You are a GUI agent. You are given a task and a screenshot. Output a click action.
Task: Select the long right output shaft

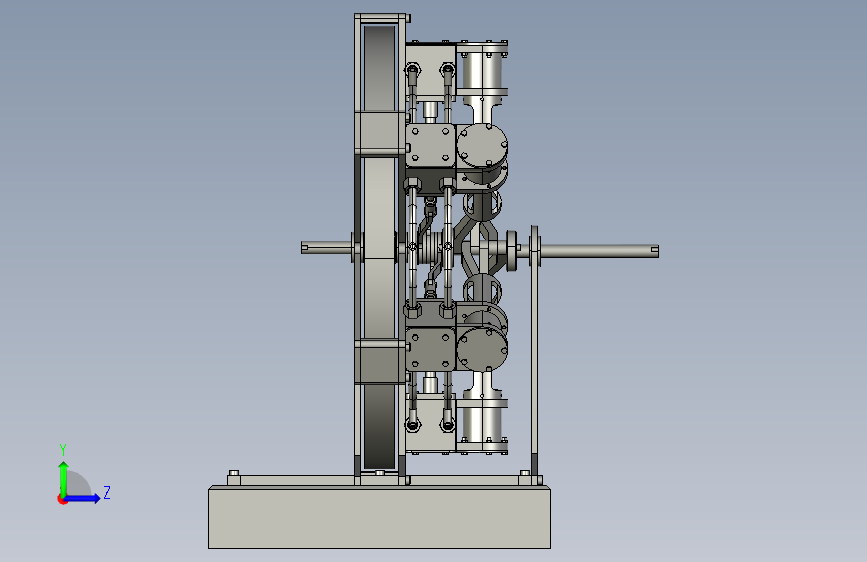point(600,251)
